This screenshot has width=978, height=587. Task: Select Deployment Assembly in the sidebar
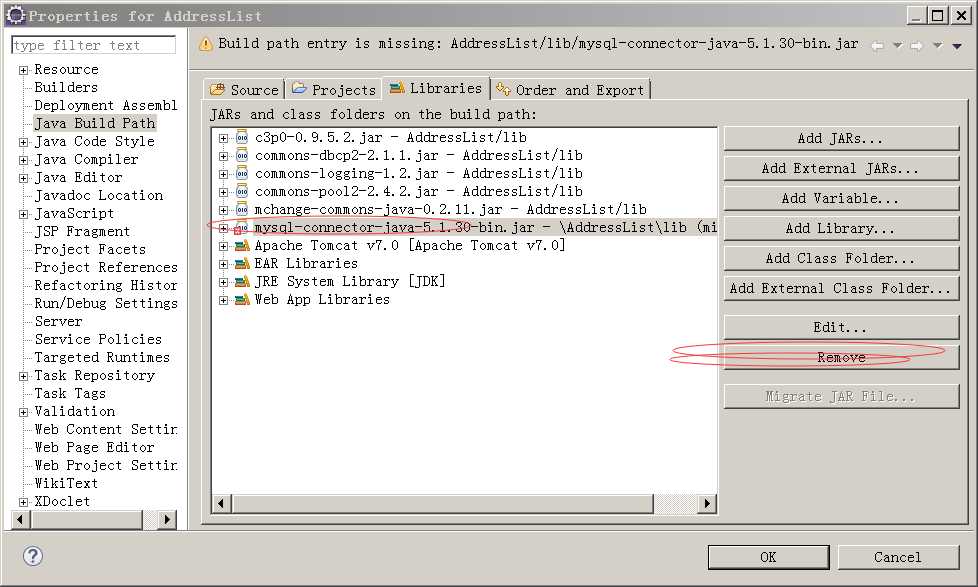click(x=105, y=105)
